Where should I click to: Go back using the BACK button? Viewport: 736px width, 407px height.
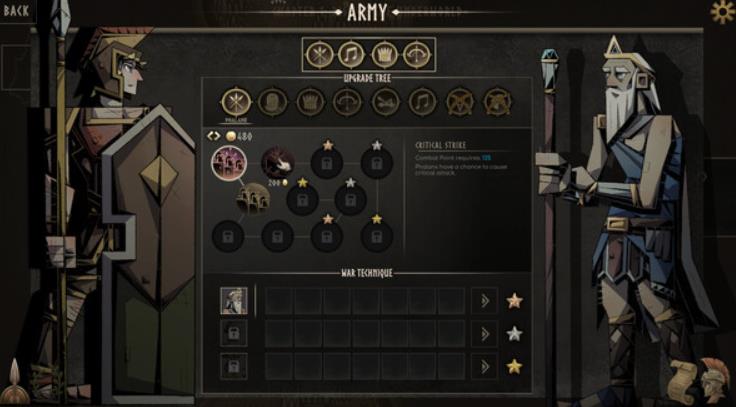16,11
